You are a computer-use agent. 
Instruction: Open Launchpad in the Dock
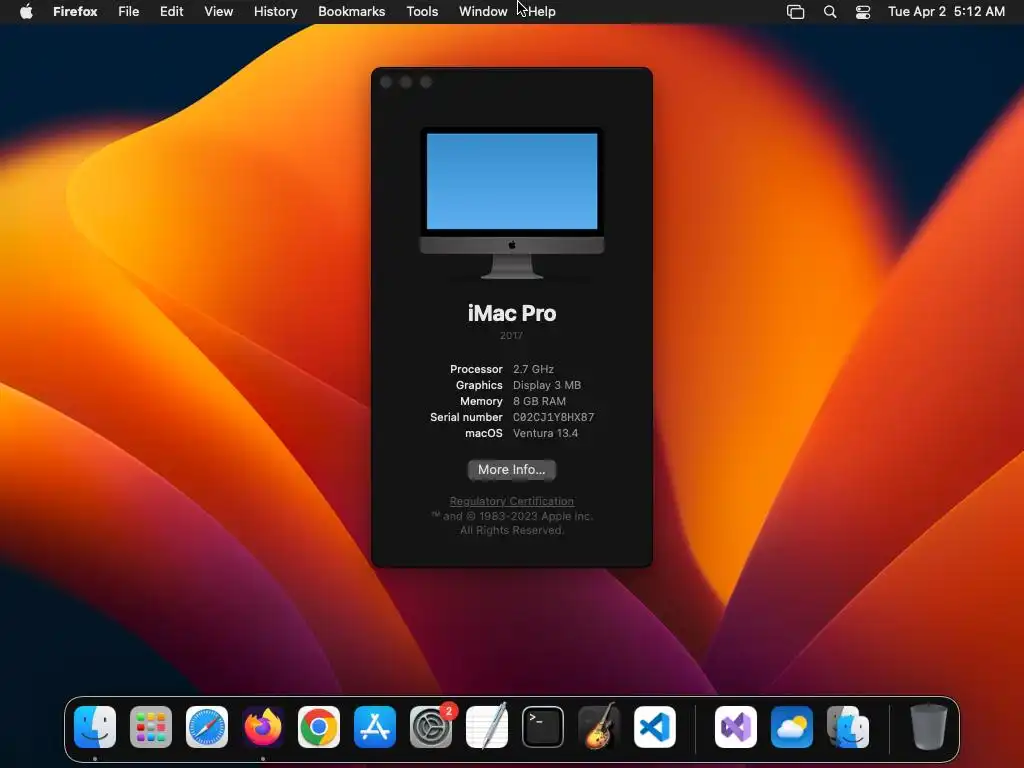pyautogui.click(x=151, y=727)
